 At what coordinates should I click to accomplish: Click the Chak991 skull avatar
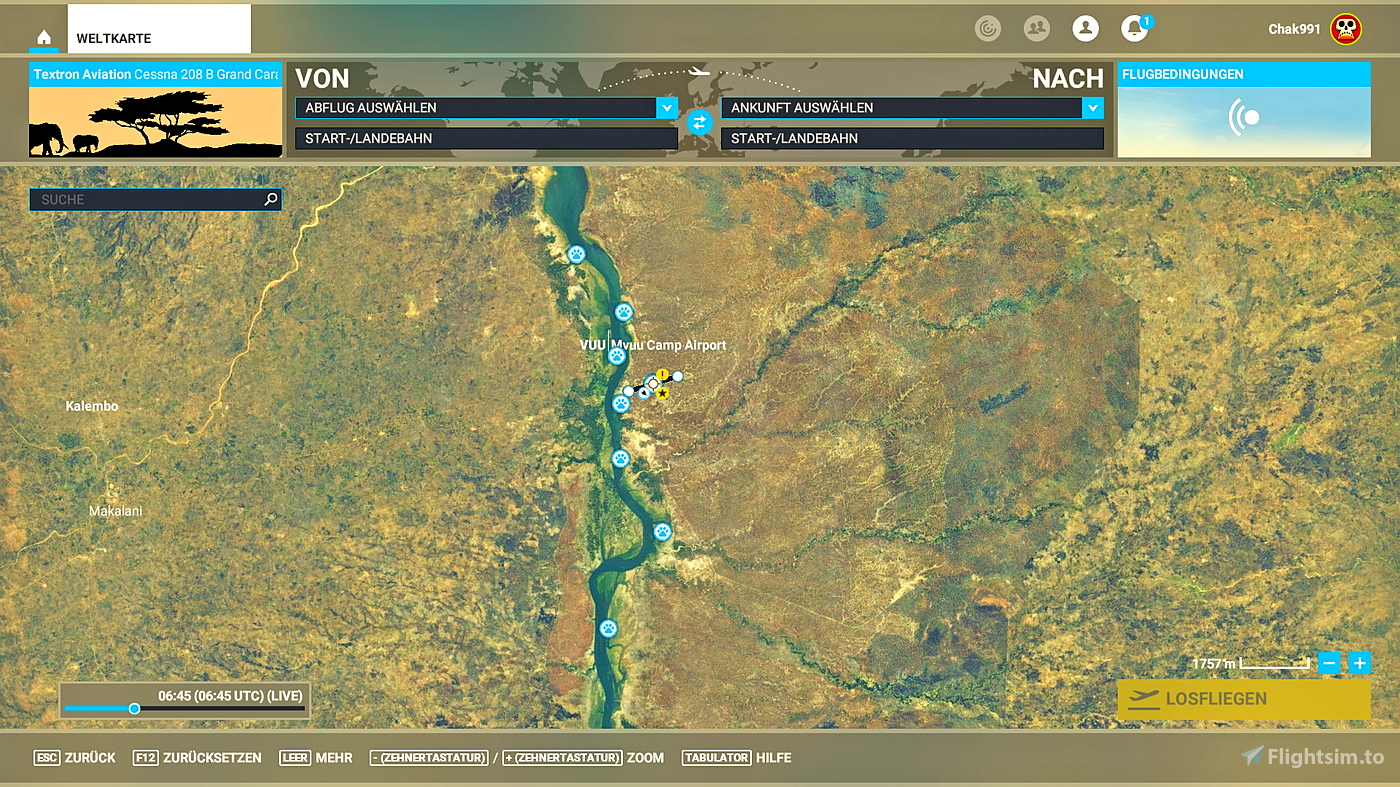1346,29
